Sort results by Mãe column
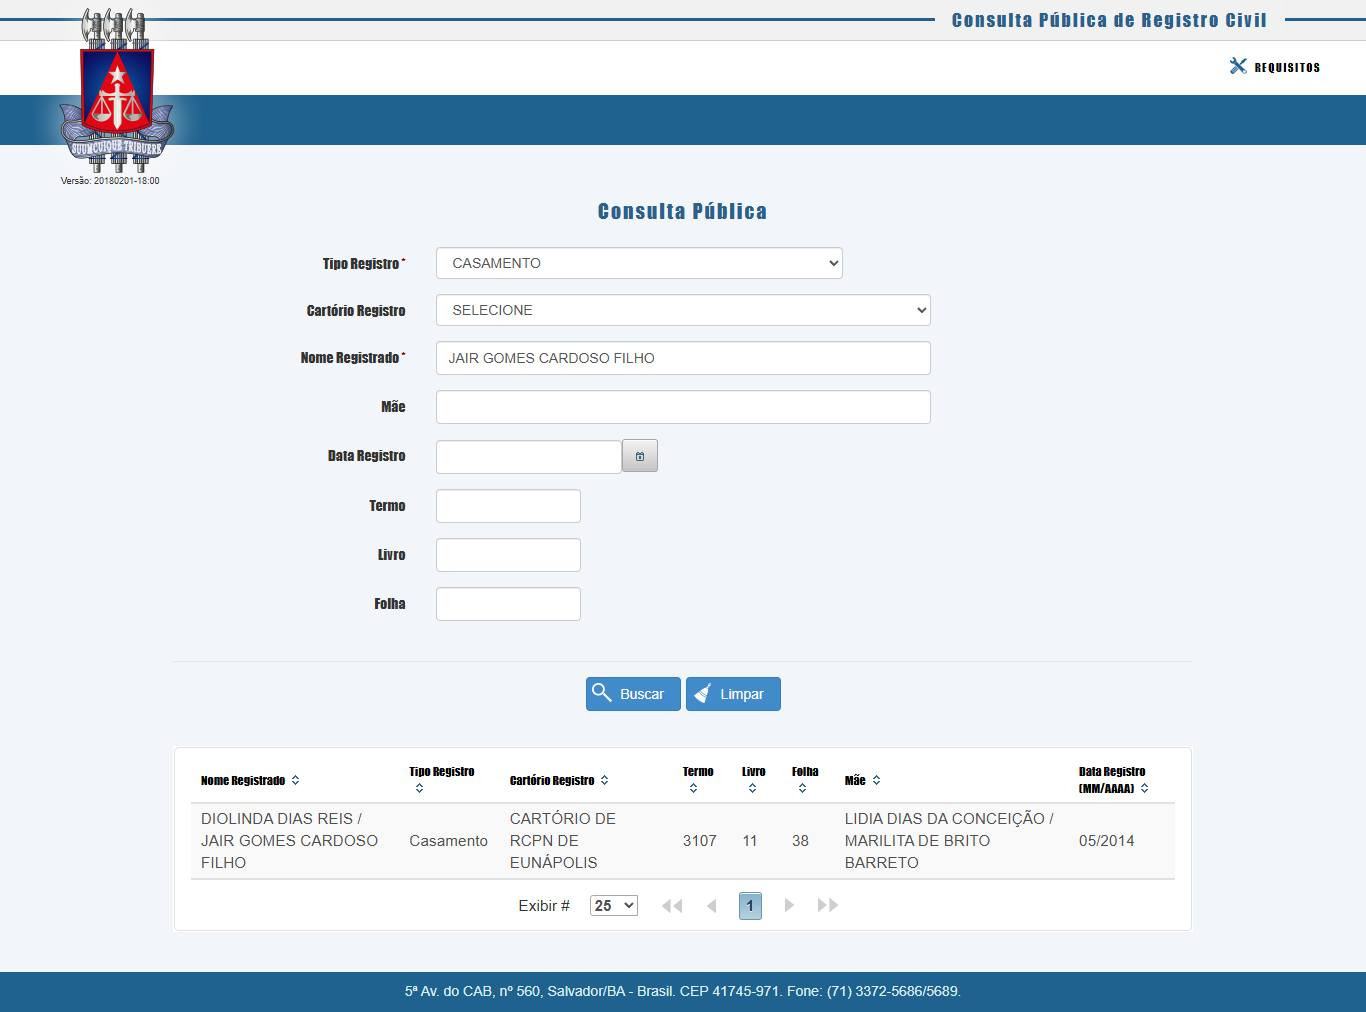1366x1012 pixels. point(876,780)
